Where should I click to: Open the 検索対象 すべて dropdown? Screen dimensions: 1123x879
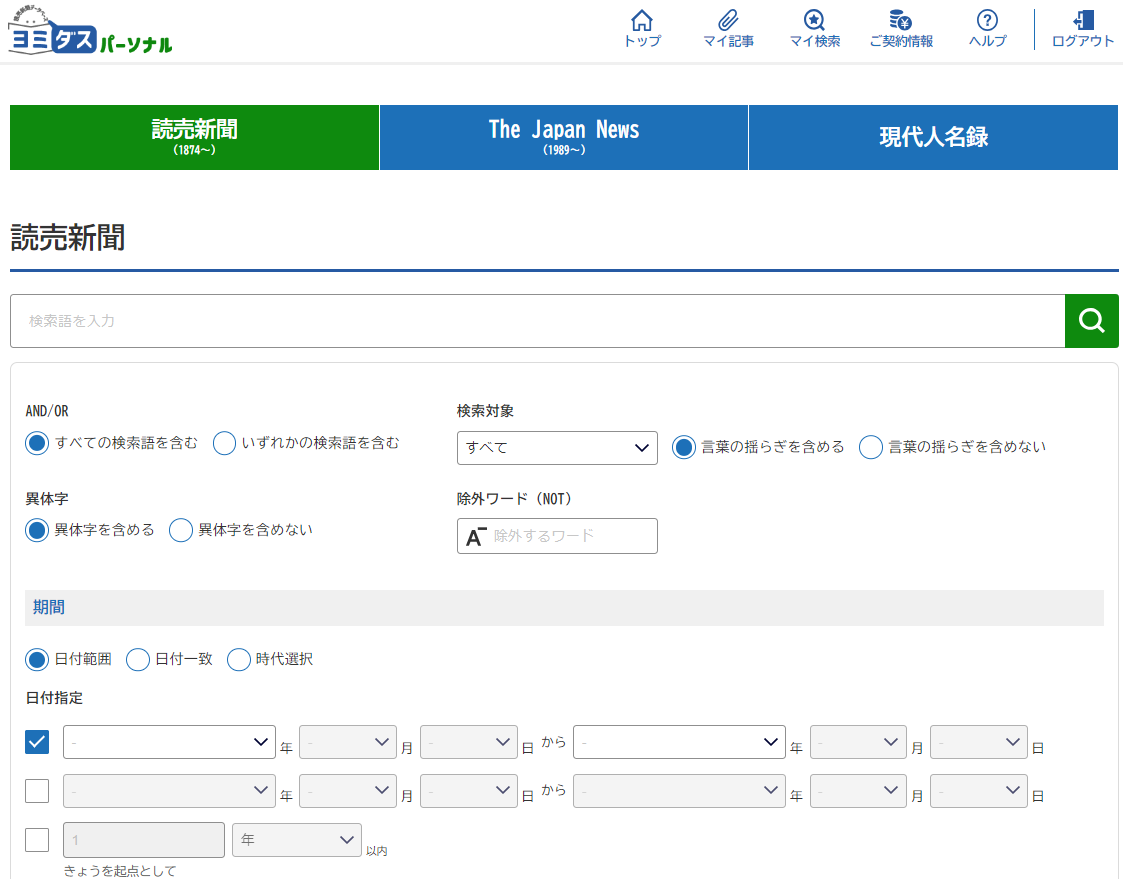557,448
